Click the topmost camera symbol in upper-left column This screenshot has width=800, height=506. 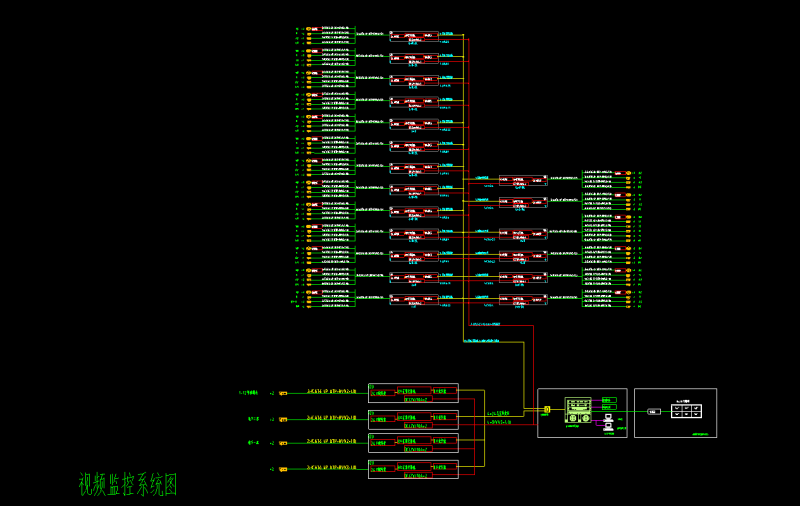(x=311, y=30)
